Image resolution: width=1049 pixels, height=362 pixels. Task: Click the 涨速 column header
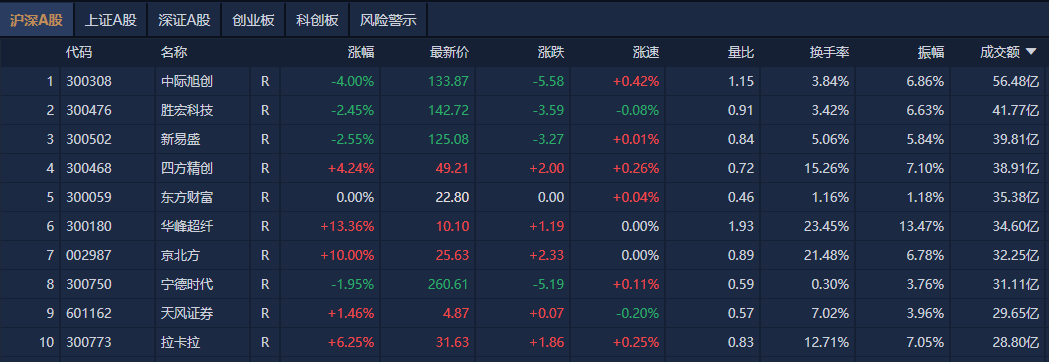point(646,52)
